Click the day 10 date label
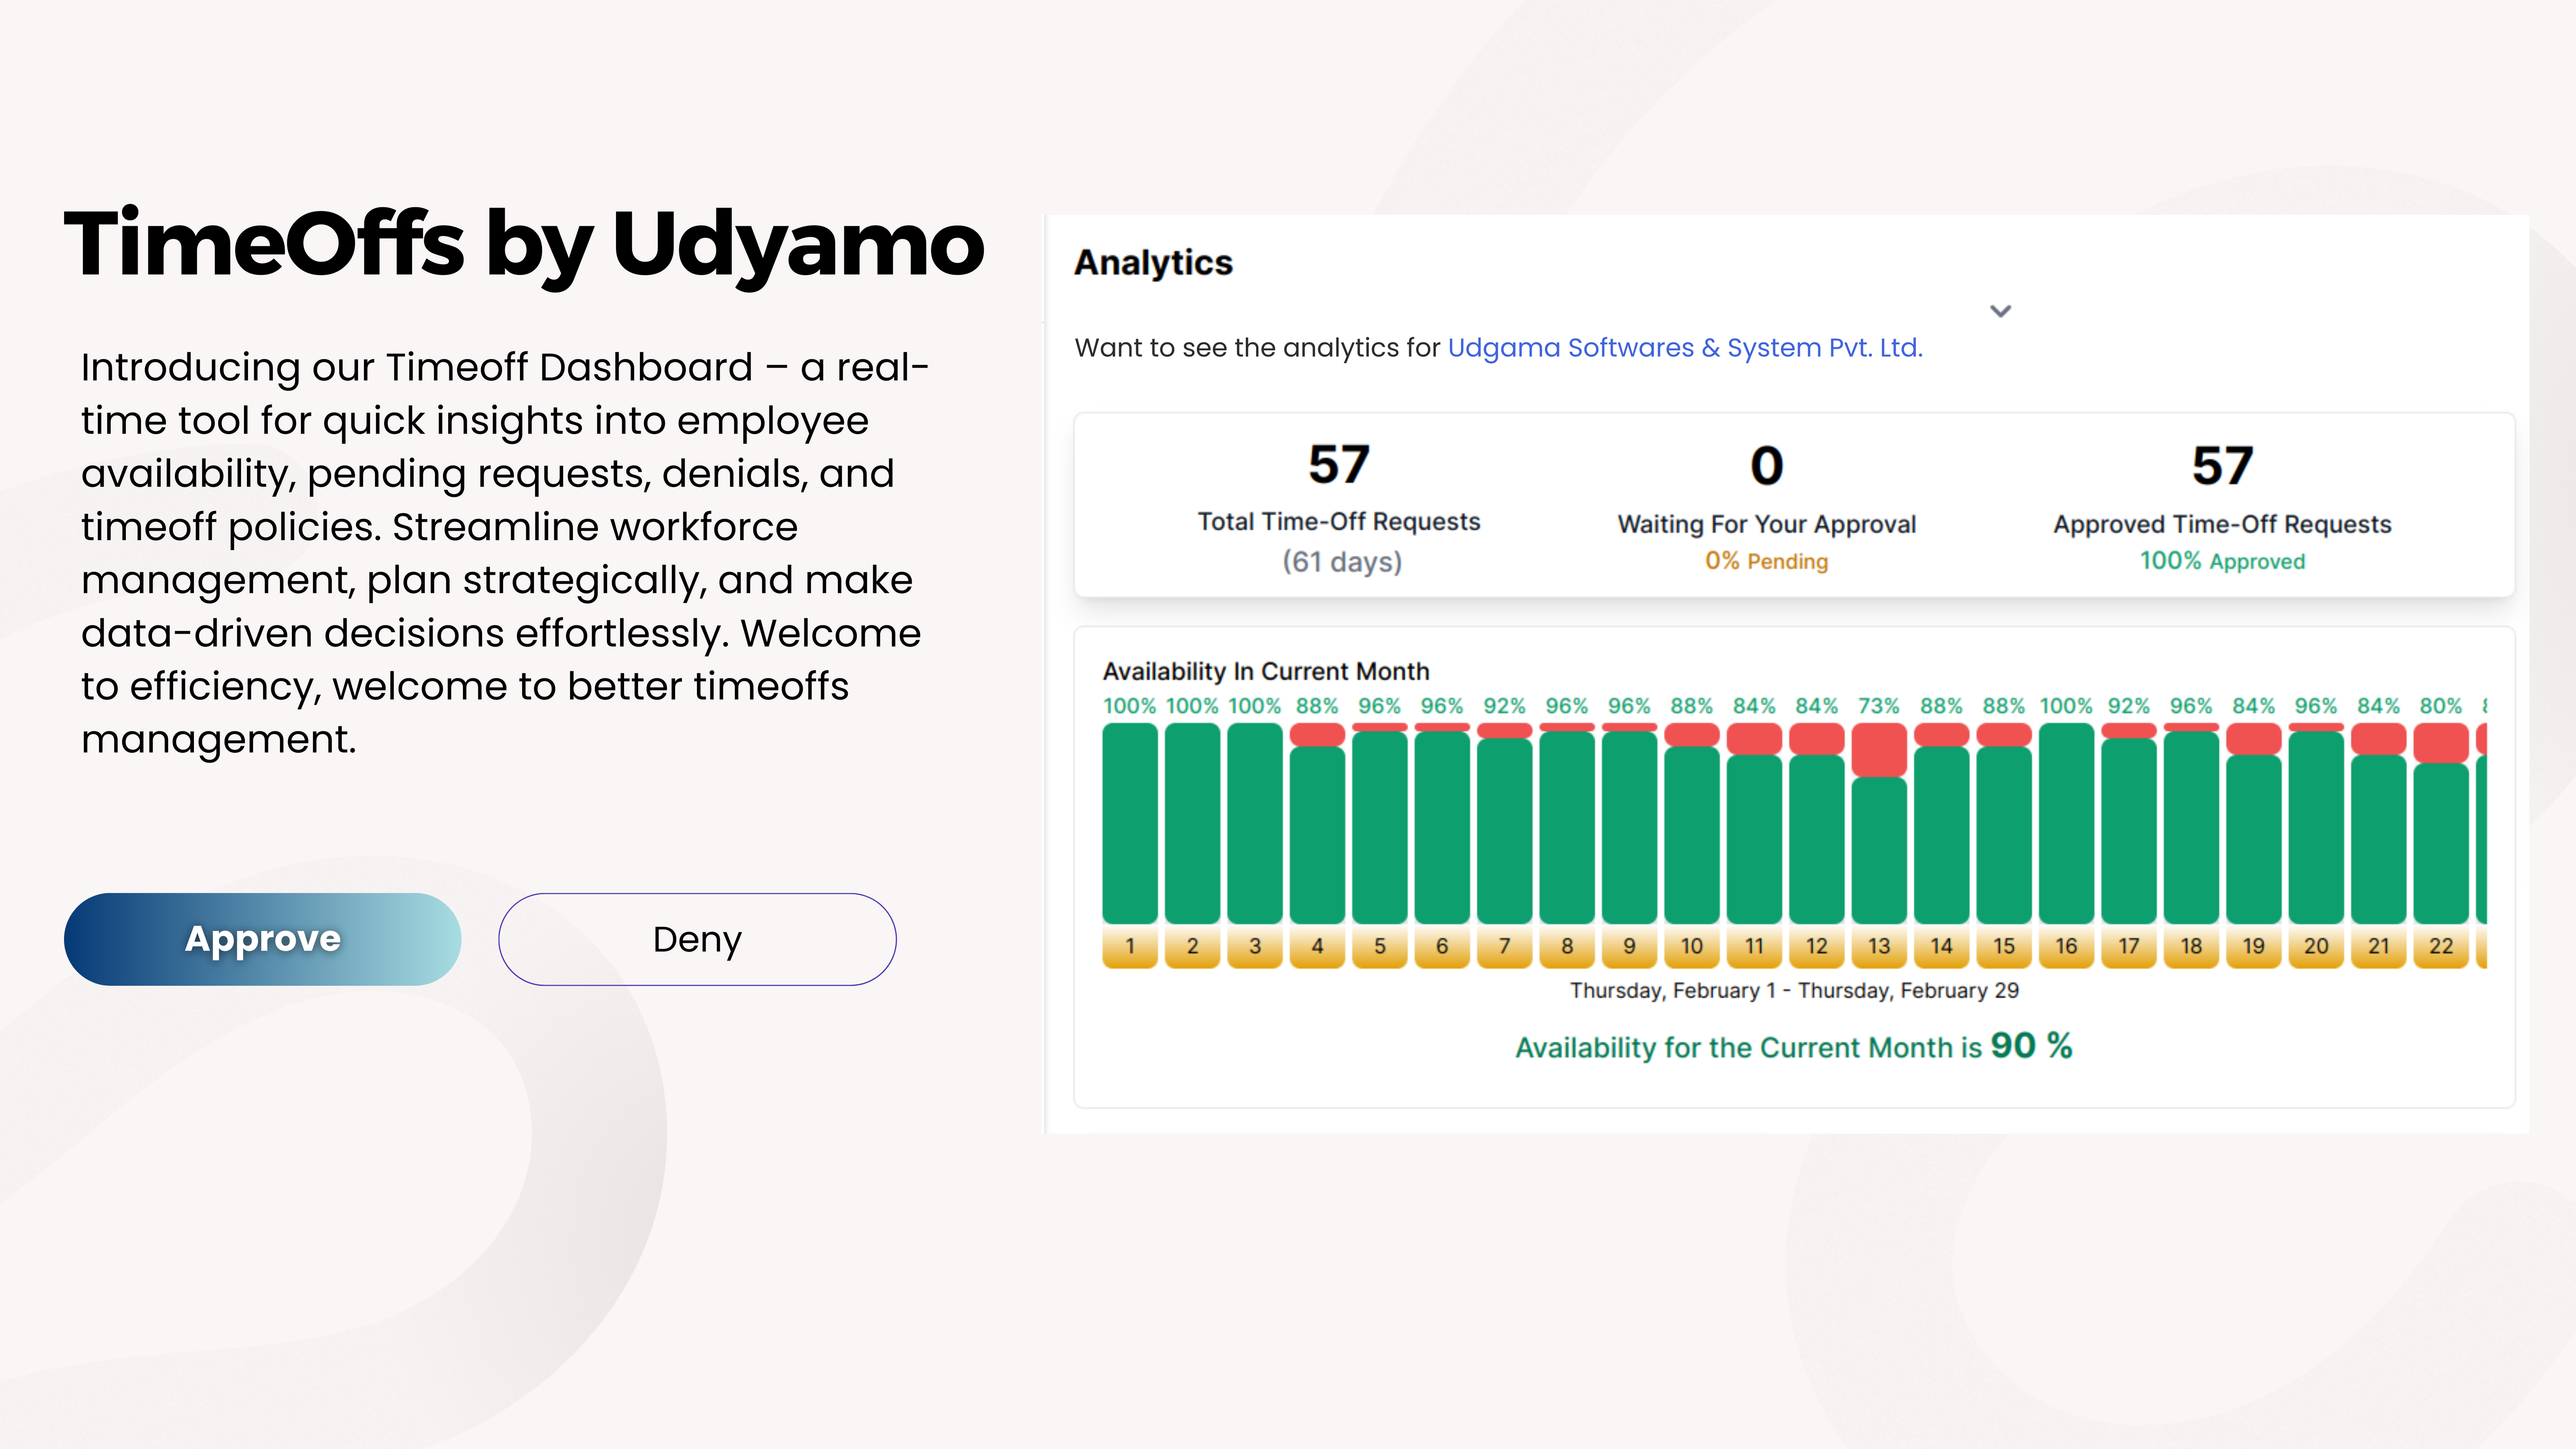 (1692, 946)
